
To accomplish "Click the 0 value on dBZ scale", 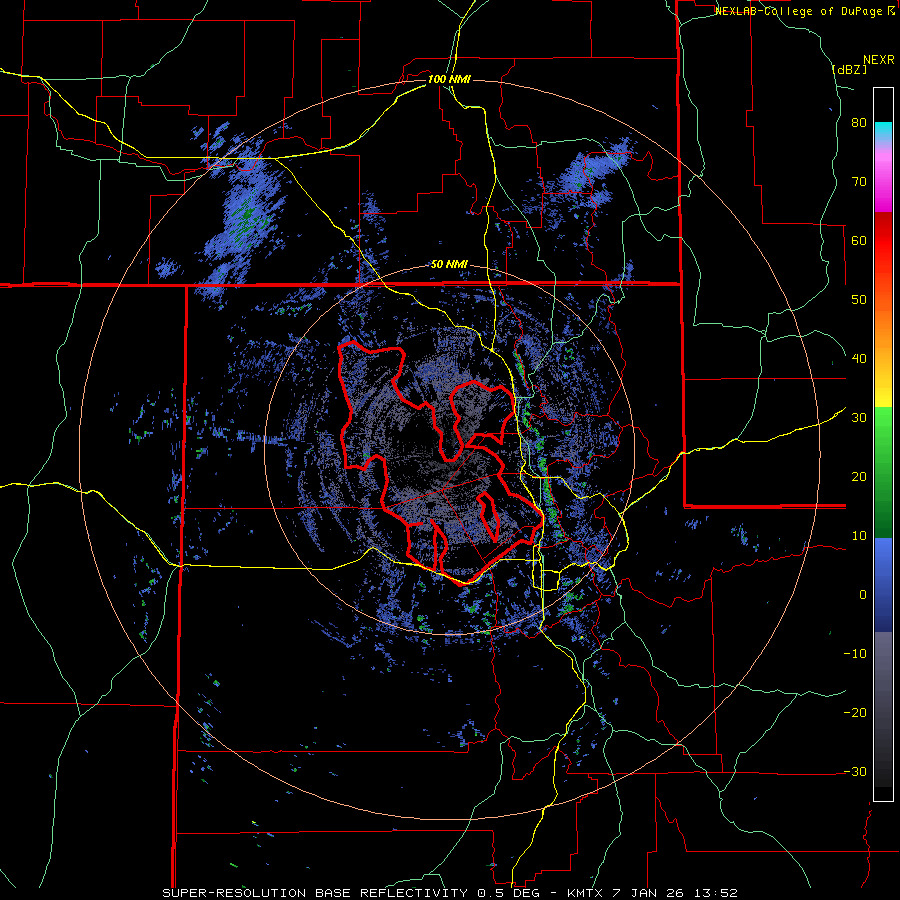I will tap(863, 595).
